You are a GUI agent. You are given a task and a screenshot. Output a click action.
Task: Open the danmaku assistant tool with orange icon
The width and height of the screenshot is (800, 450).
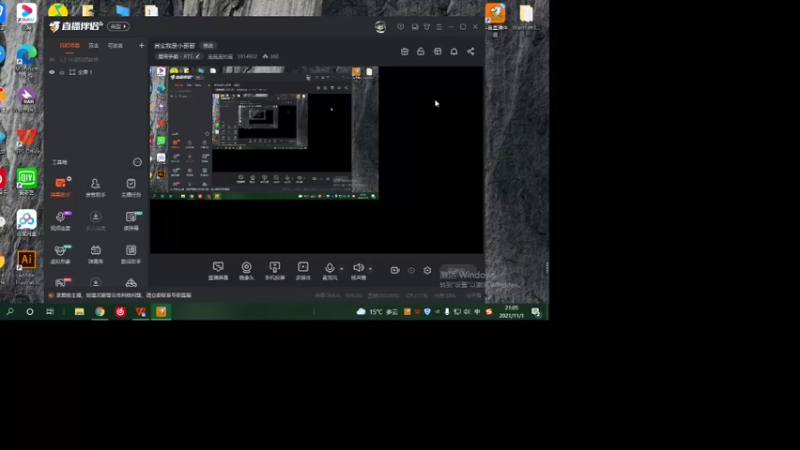61,187
